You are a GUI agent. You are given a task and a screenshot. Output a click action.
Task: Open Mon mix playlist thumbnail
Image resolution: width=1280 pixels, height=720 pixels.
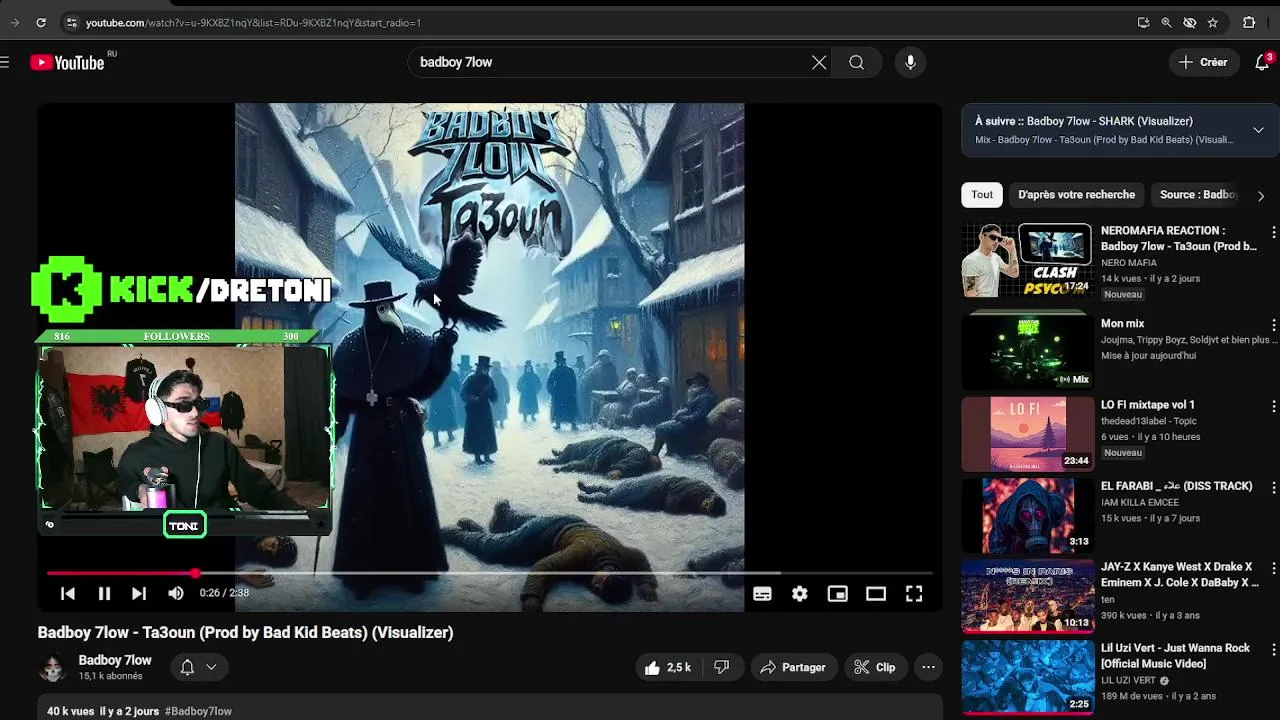pyautogui.click(x=1028, y=352)
